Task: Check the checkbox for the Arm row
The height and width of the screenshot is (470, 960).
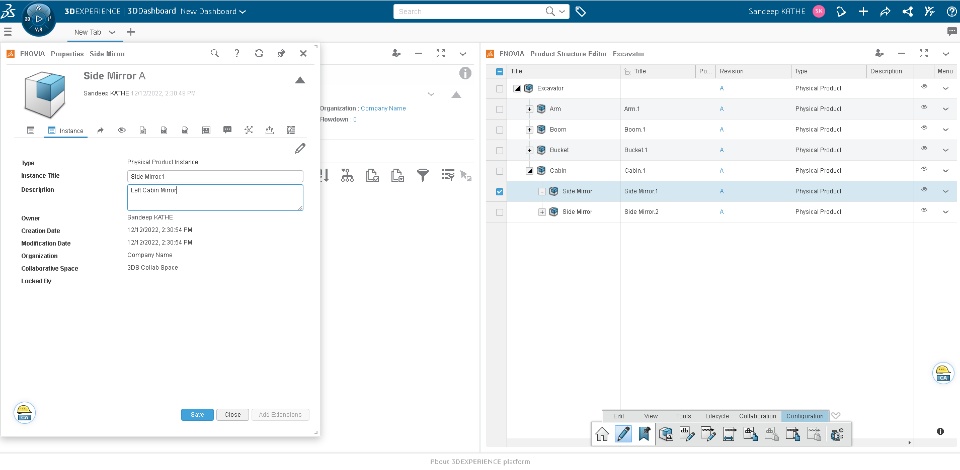Action: (x=499, y=110)
